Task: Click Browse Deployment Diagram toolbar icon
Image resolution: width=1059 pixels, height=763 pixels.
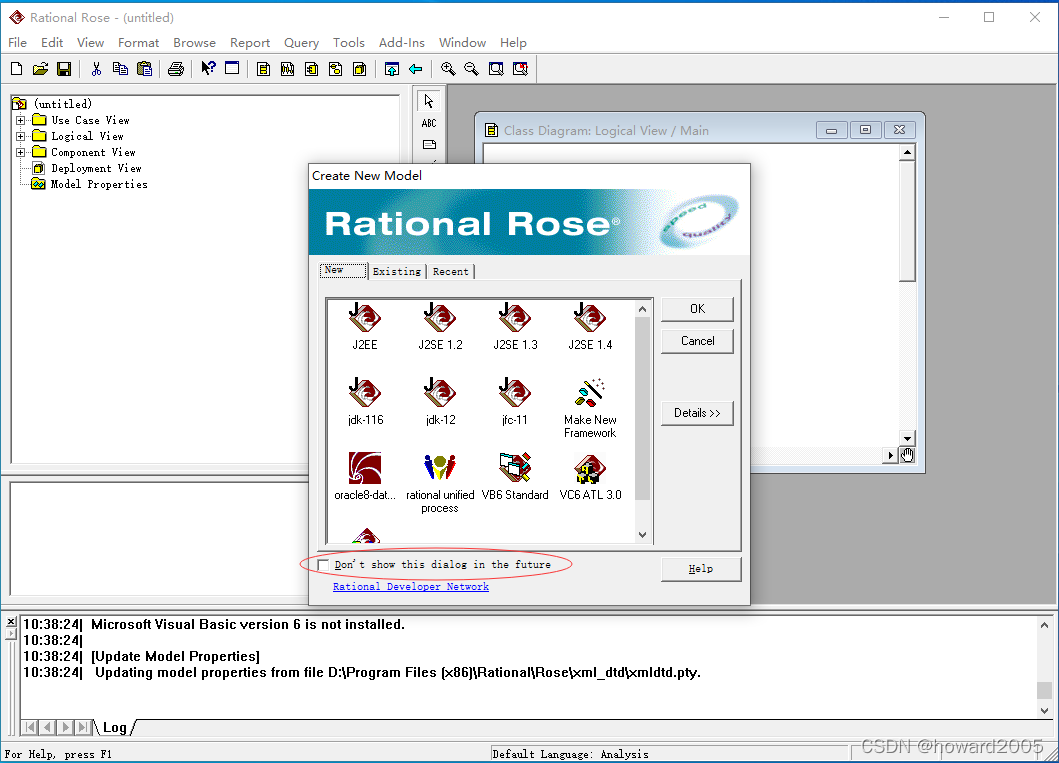Action: tap(359, 68)
